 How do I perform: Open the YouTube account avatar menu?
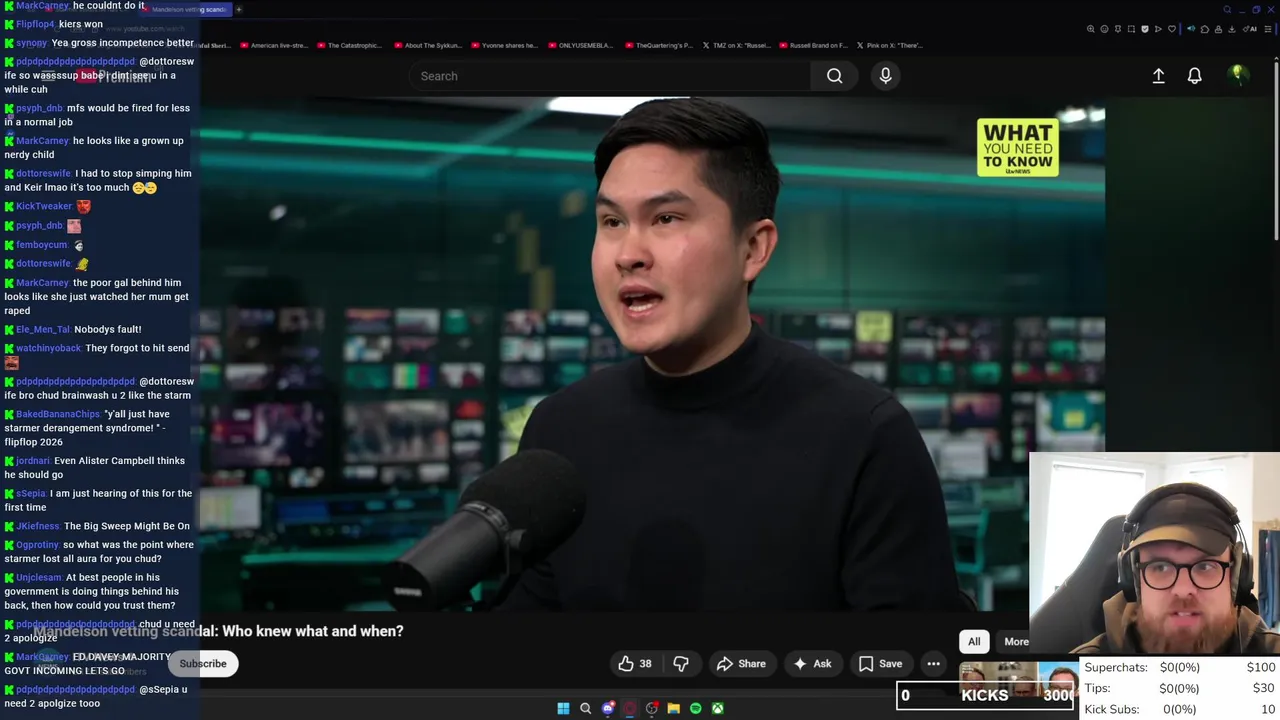coord(1237,75)
